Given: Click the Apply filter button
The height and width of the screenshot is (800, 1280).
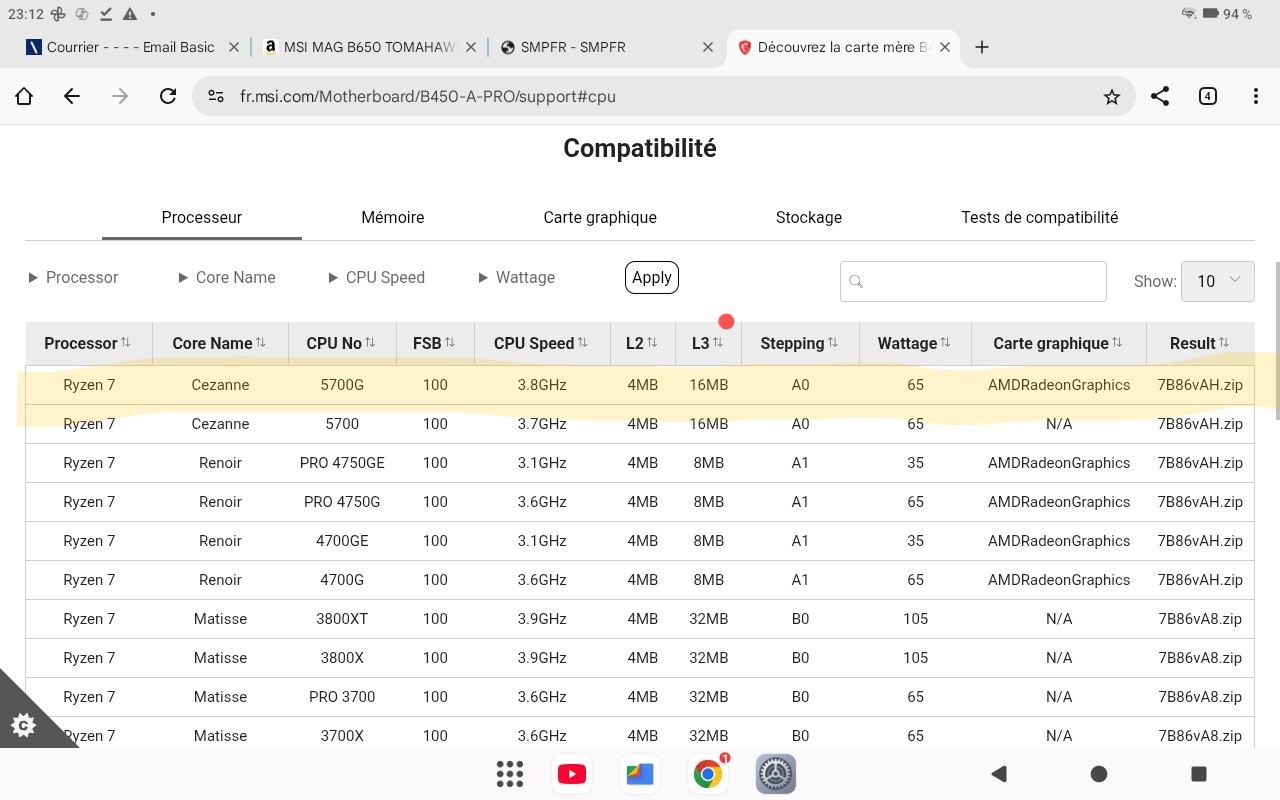Looking at the screenshot, I should [652, 277].
